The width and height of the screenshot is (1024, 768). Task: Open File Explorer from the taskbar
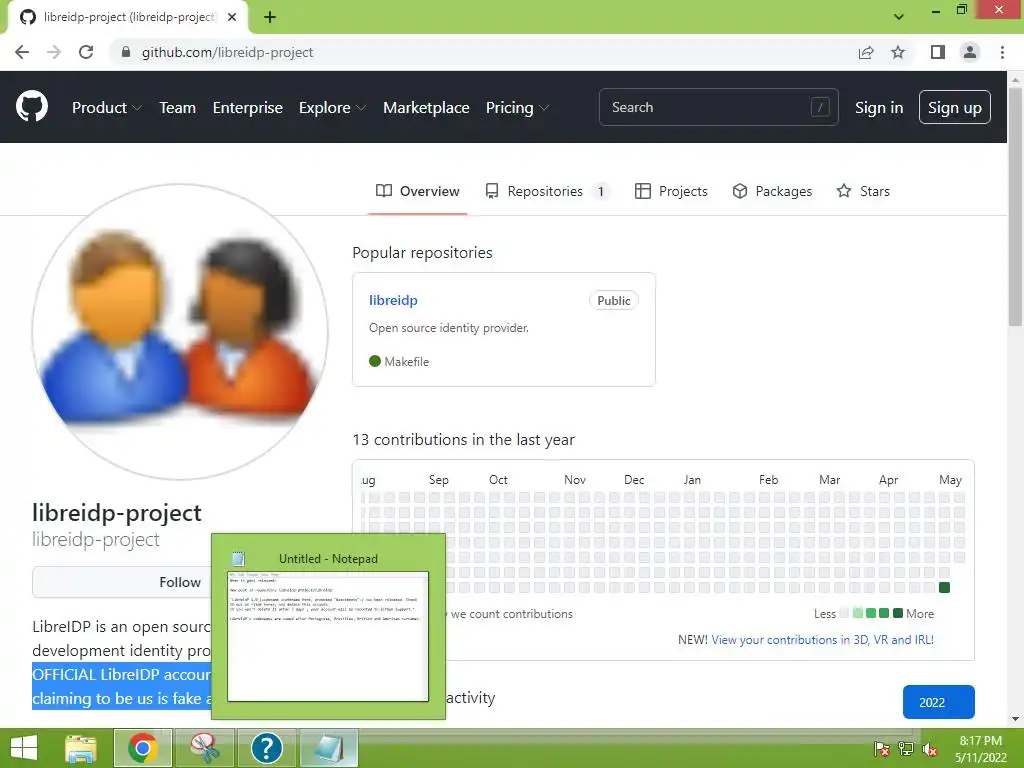tap(81, 748)
